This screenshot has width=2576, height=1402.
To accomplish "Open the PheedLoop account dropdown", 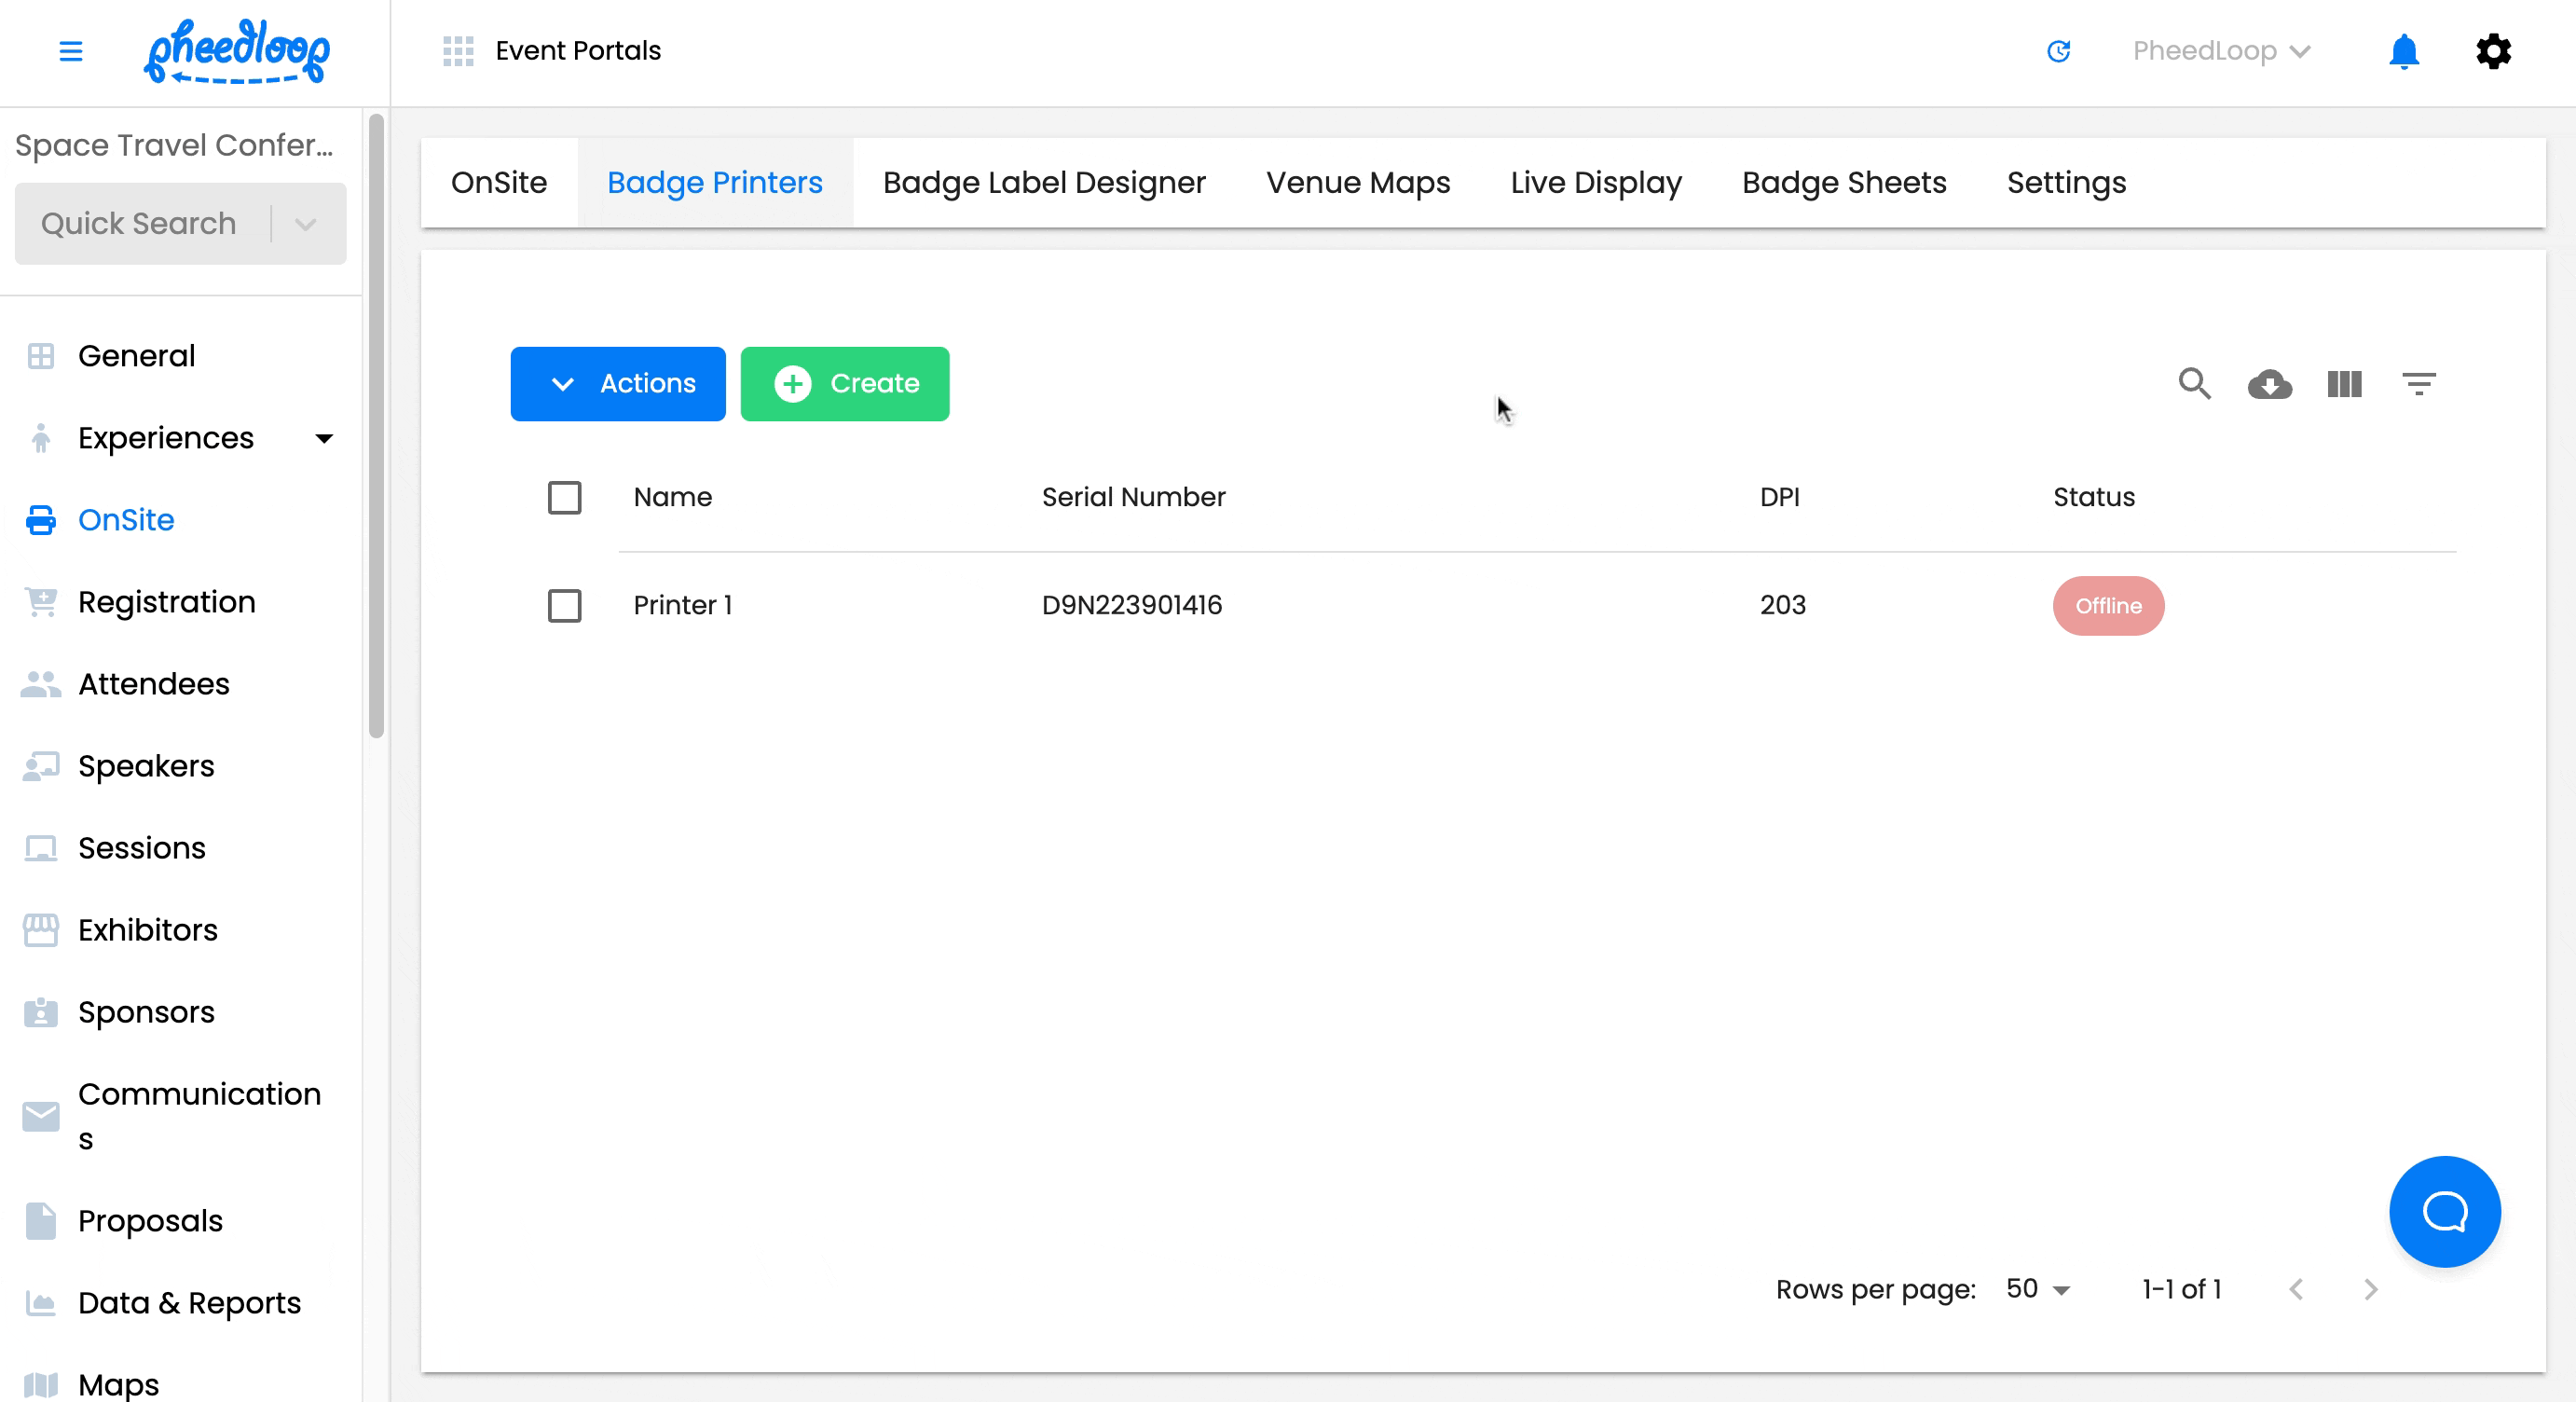I will pos(2221,51).
